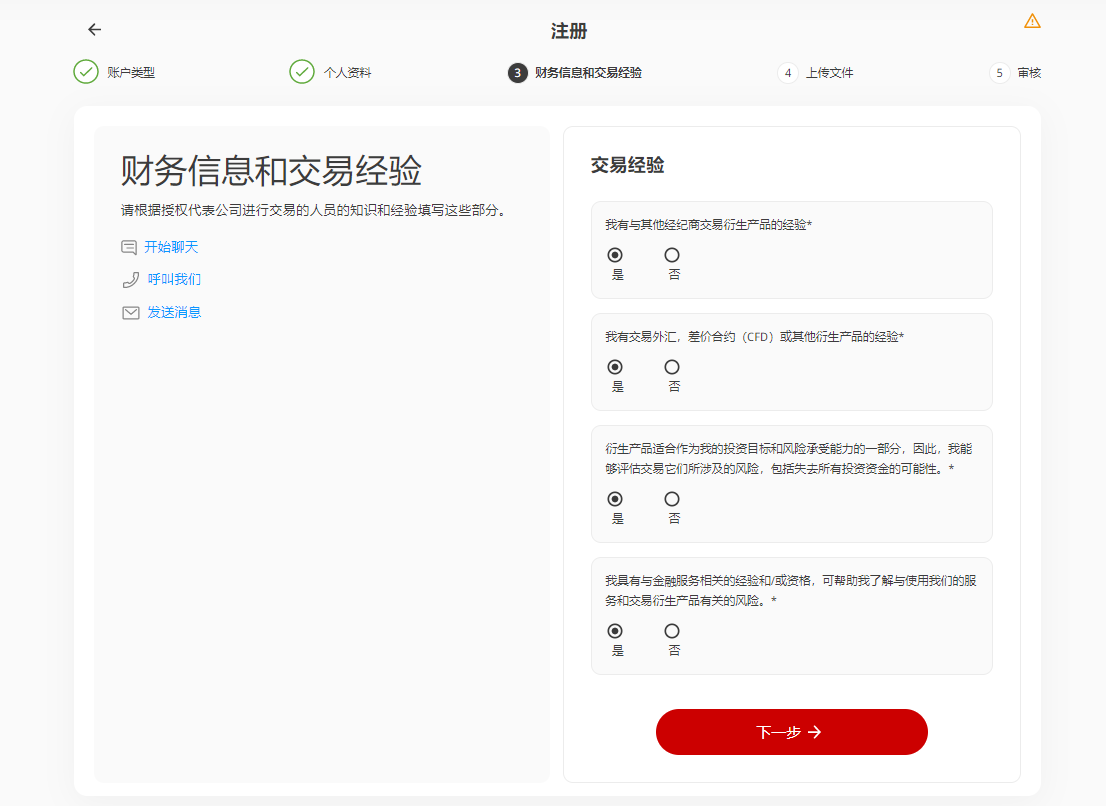Select 否 for forex and CFD trading experience
The image size is (1106, 806).
click(x=672, y=367)
